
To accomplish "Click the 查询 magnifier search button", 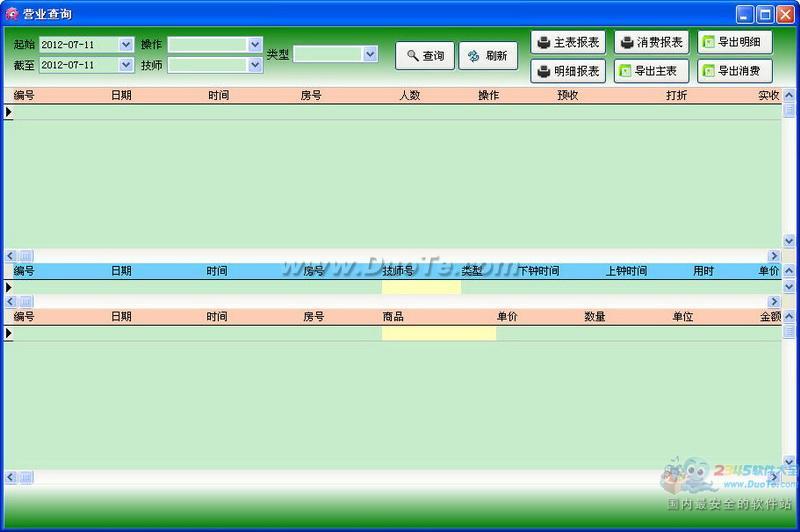I will pos(425,56).
